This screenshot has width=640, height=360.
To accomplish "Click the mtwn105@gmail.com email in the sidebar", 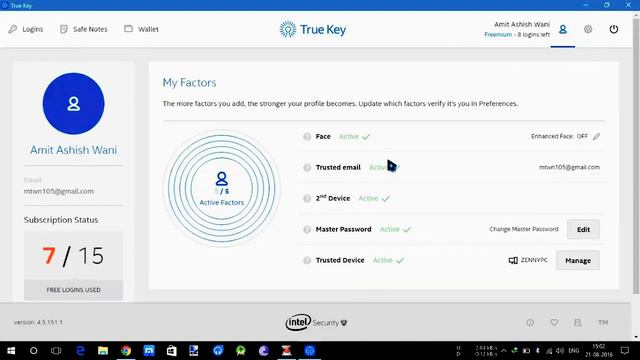I will [59, 191].
